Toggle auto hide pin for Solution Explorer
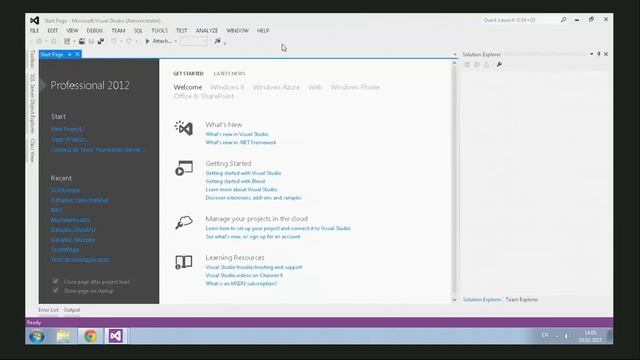 (x=599, y=54)
